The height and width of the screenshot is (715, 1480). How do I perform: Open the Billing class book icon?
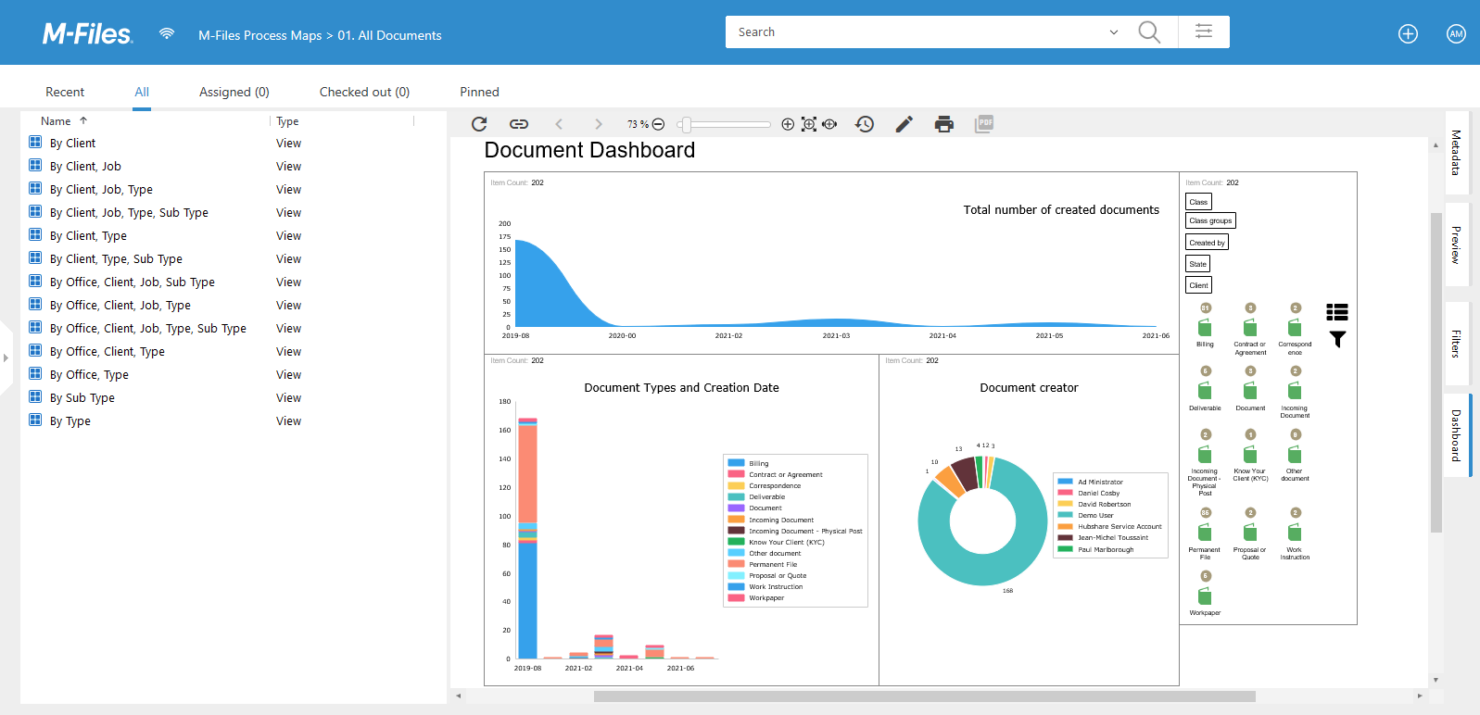point(1204,327)
